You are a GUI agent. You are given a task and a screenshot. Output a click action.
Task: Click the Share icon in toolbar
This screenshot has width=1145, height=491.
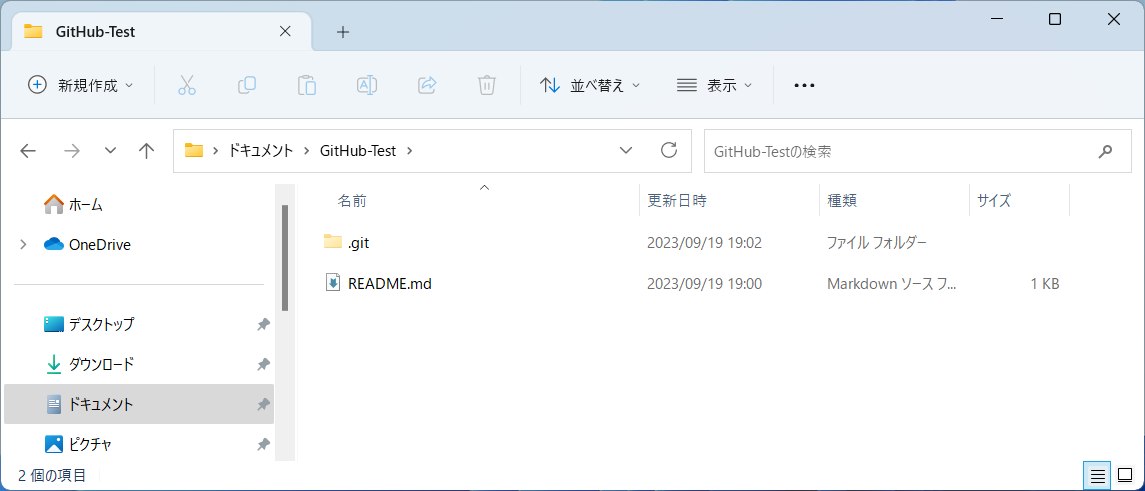427,85
